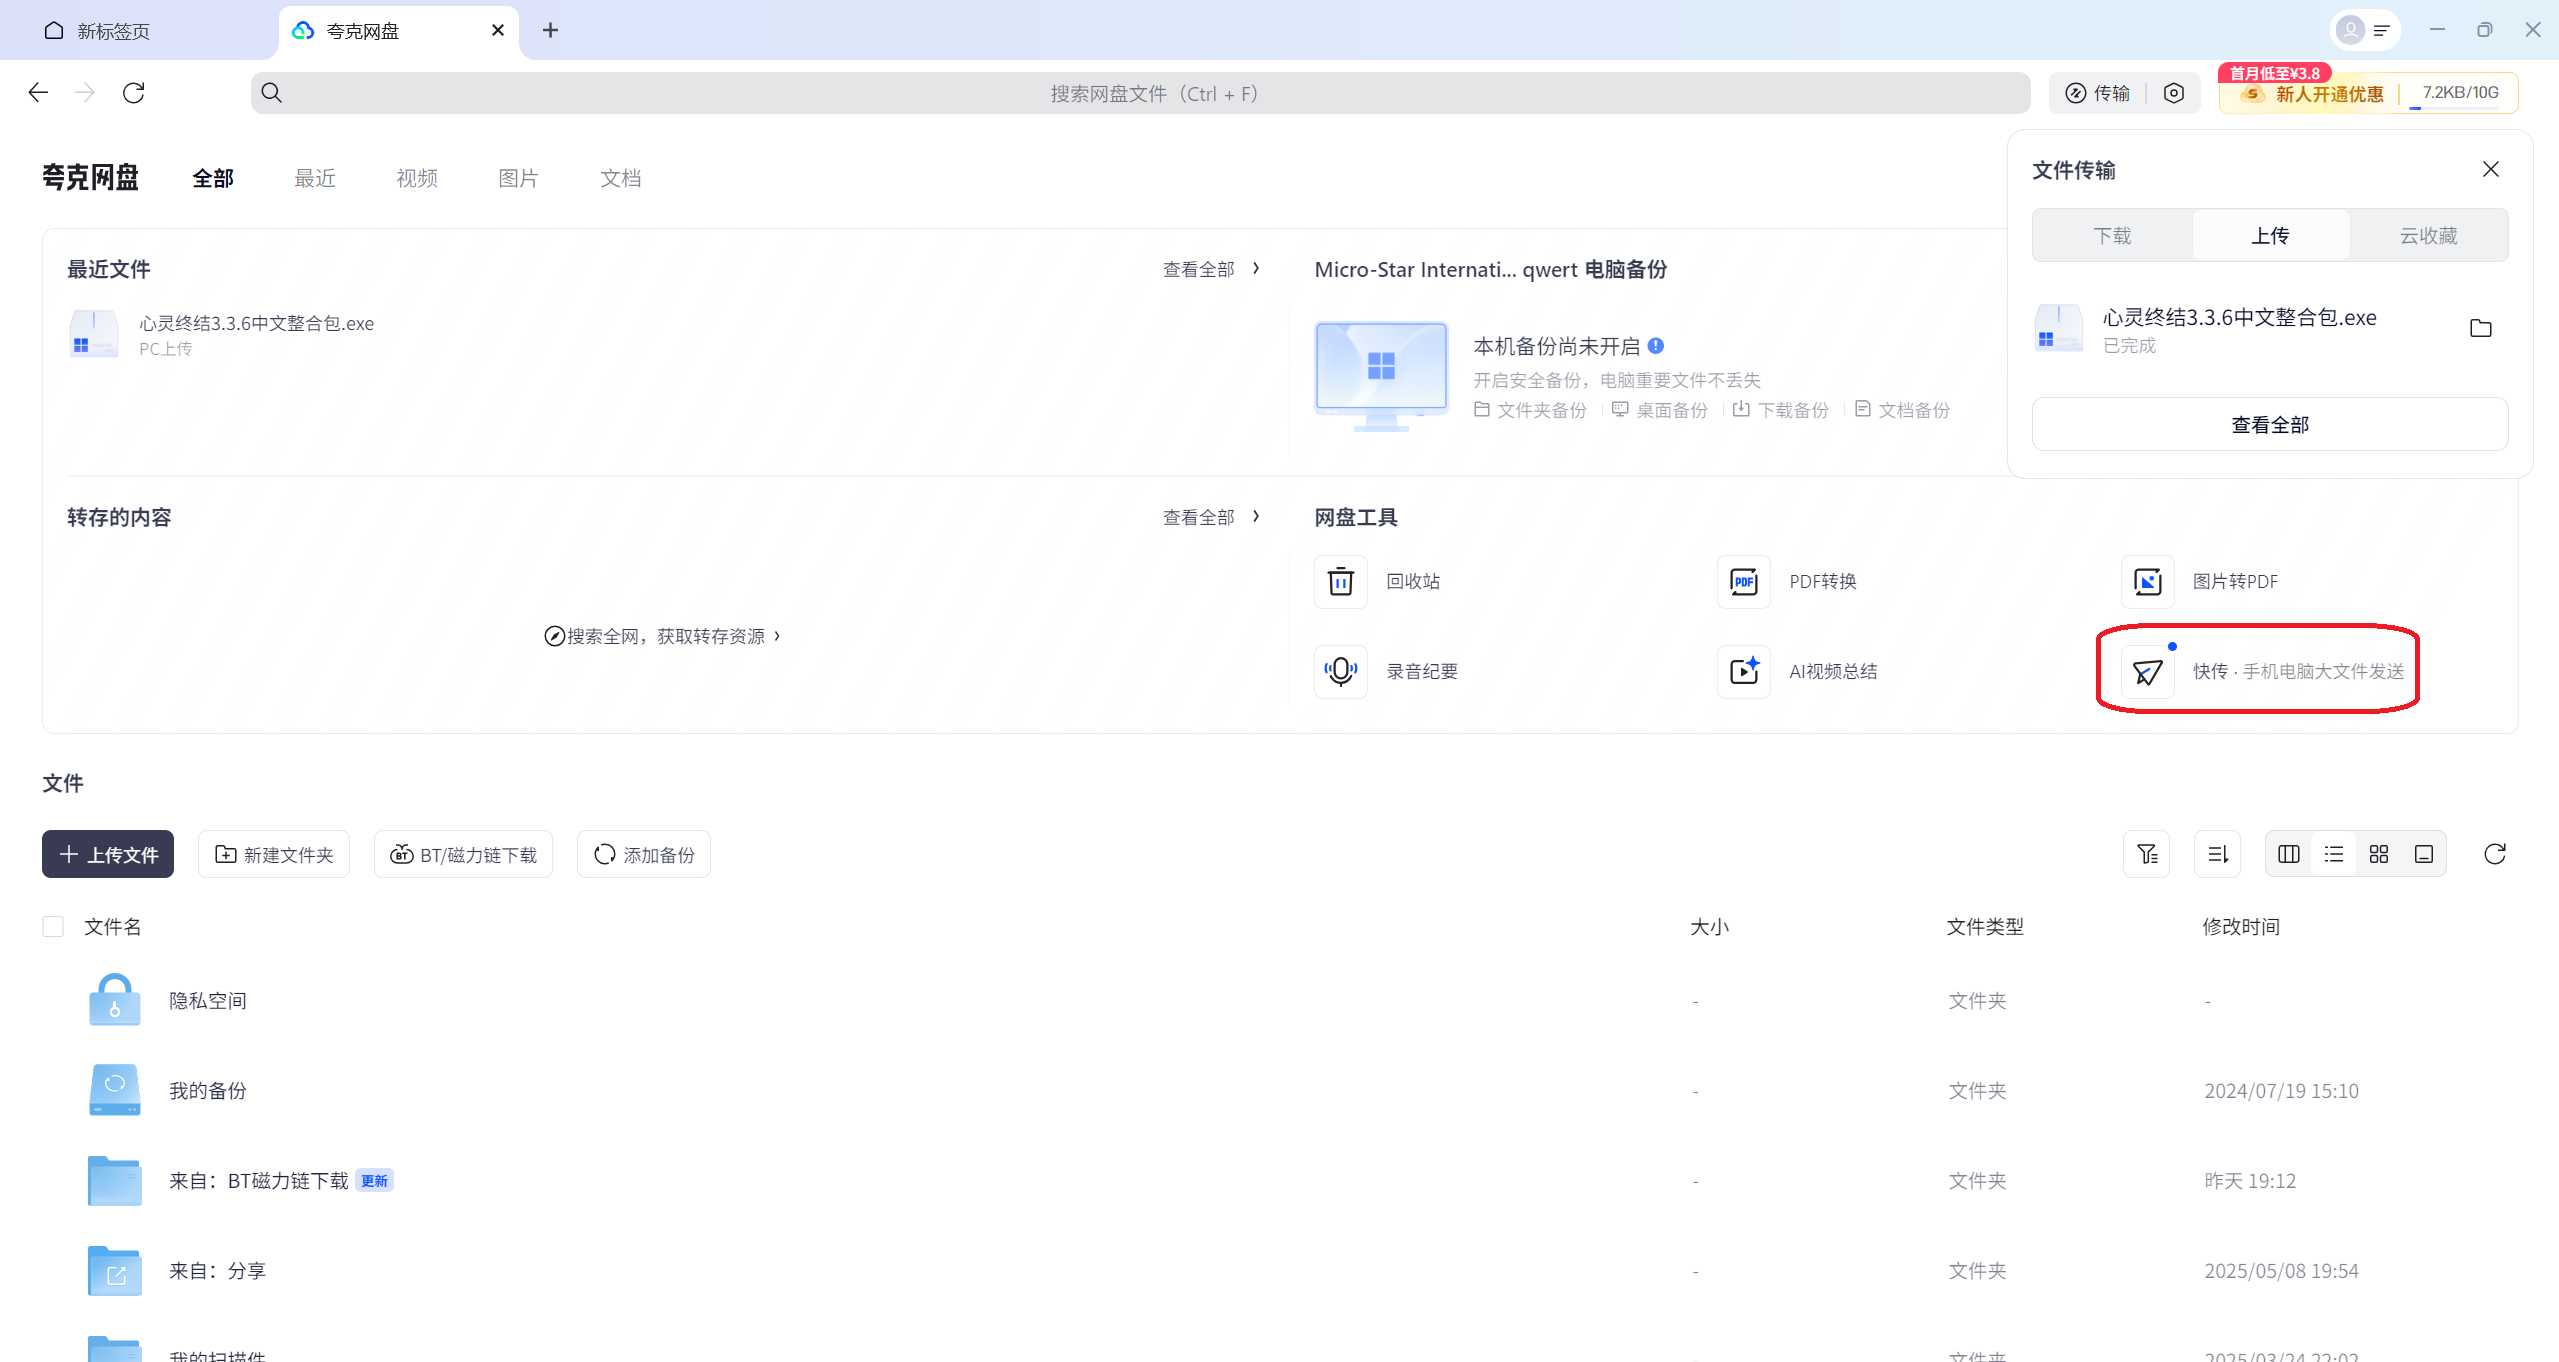Open a new browser tab with plus
2559x1362 pixels.
(550, 30)
